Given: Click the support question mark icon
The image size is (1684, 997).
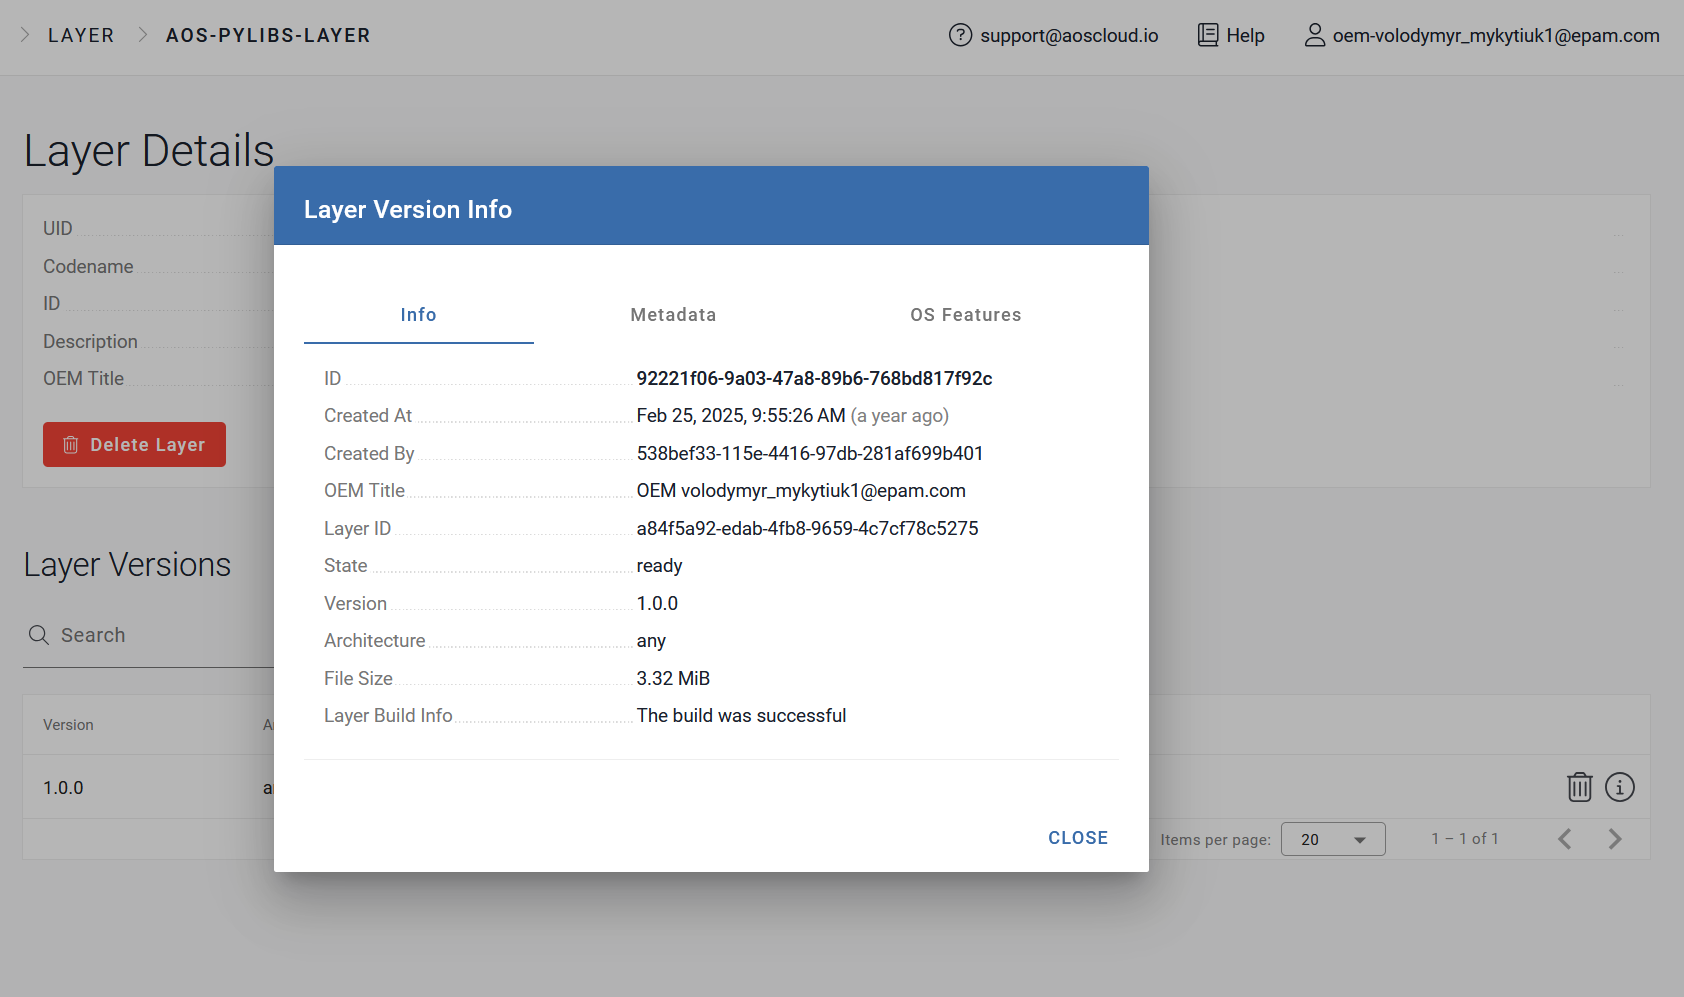Looking at the screenshot, I should point(960,35).
